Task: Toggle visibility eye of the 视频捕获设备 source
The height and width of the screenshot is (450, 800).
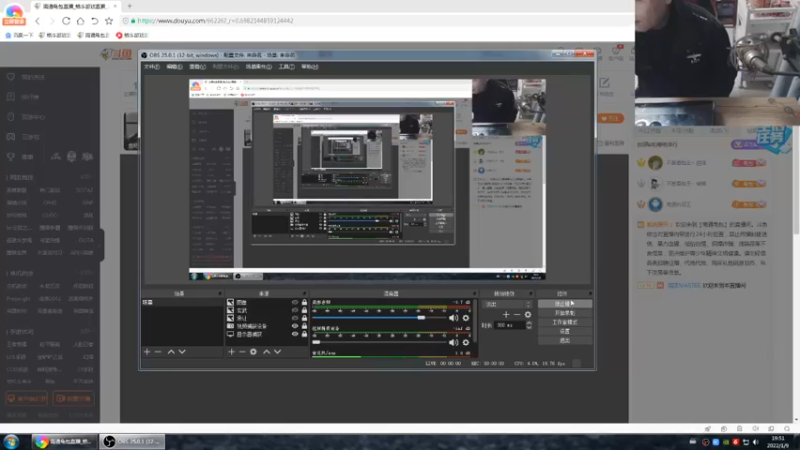Action: pyautogui.click(x=295, y=326)
